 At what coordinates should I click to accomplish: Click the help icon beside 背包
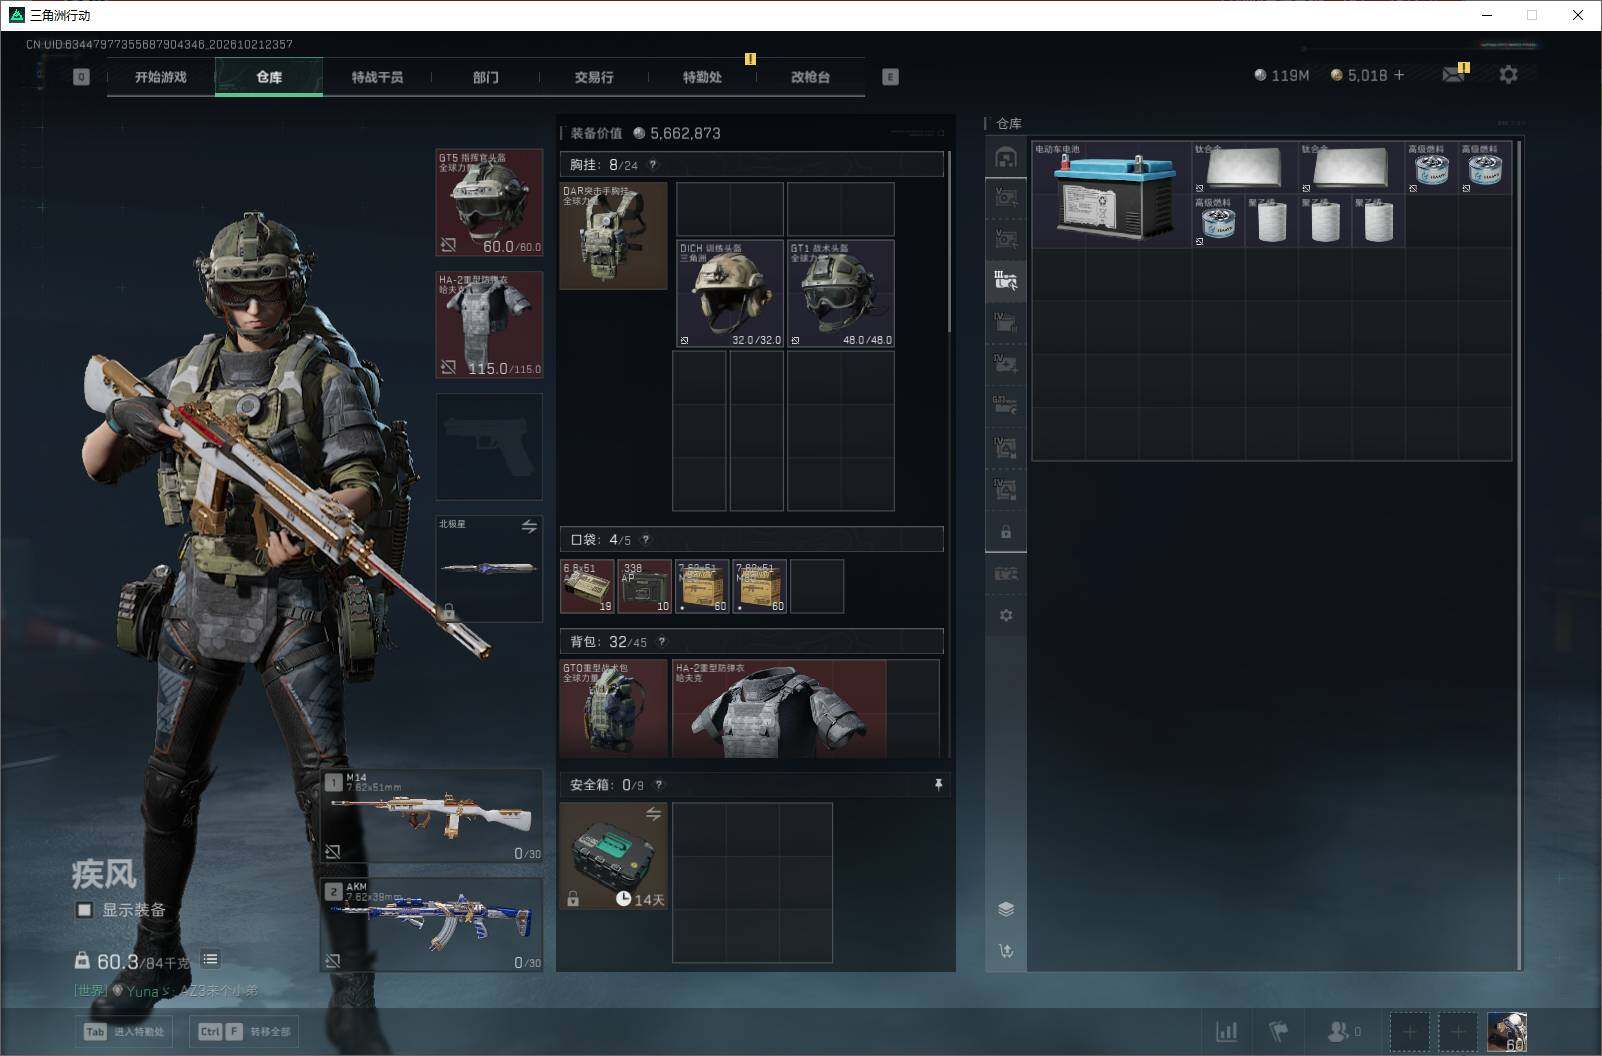(661, 642)
